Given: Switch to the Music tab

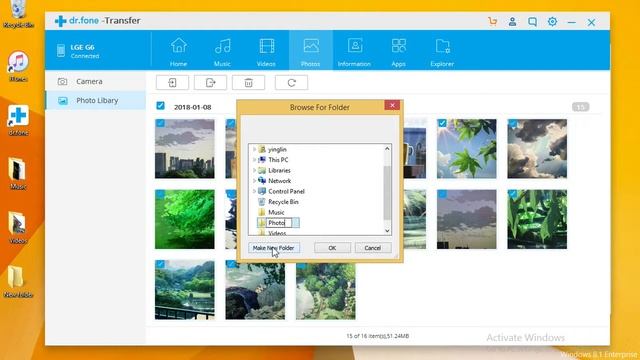Looking at the screenshot, I should (222, 51).
